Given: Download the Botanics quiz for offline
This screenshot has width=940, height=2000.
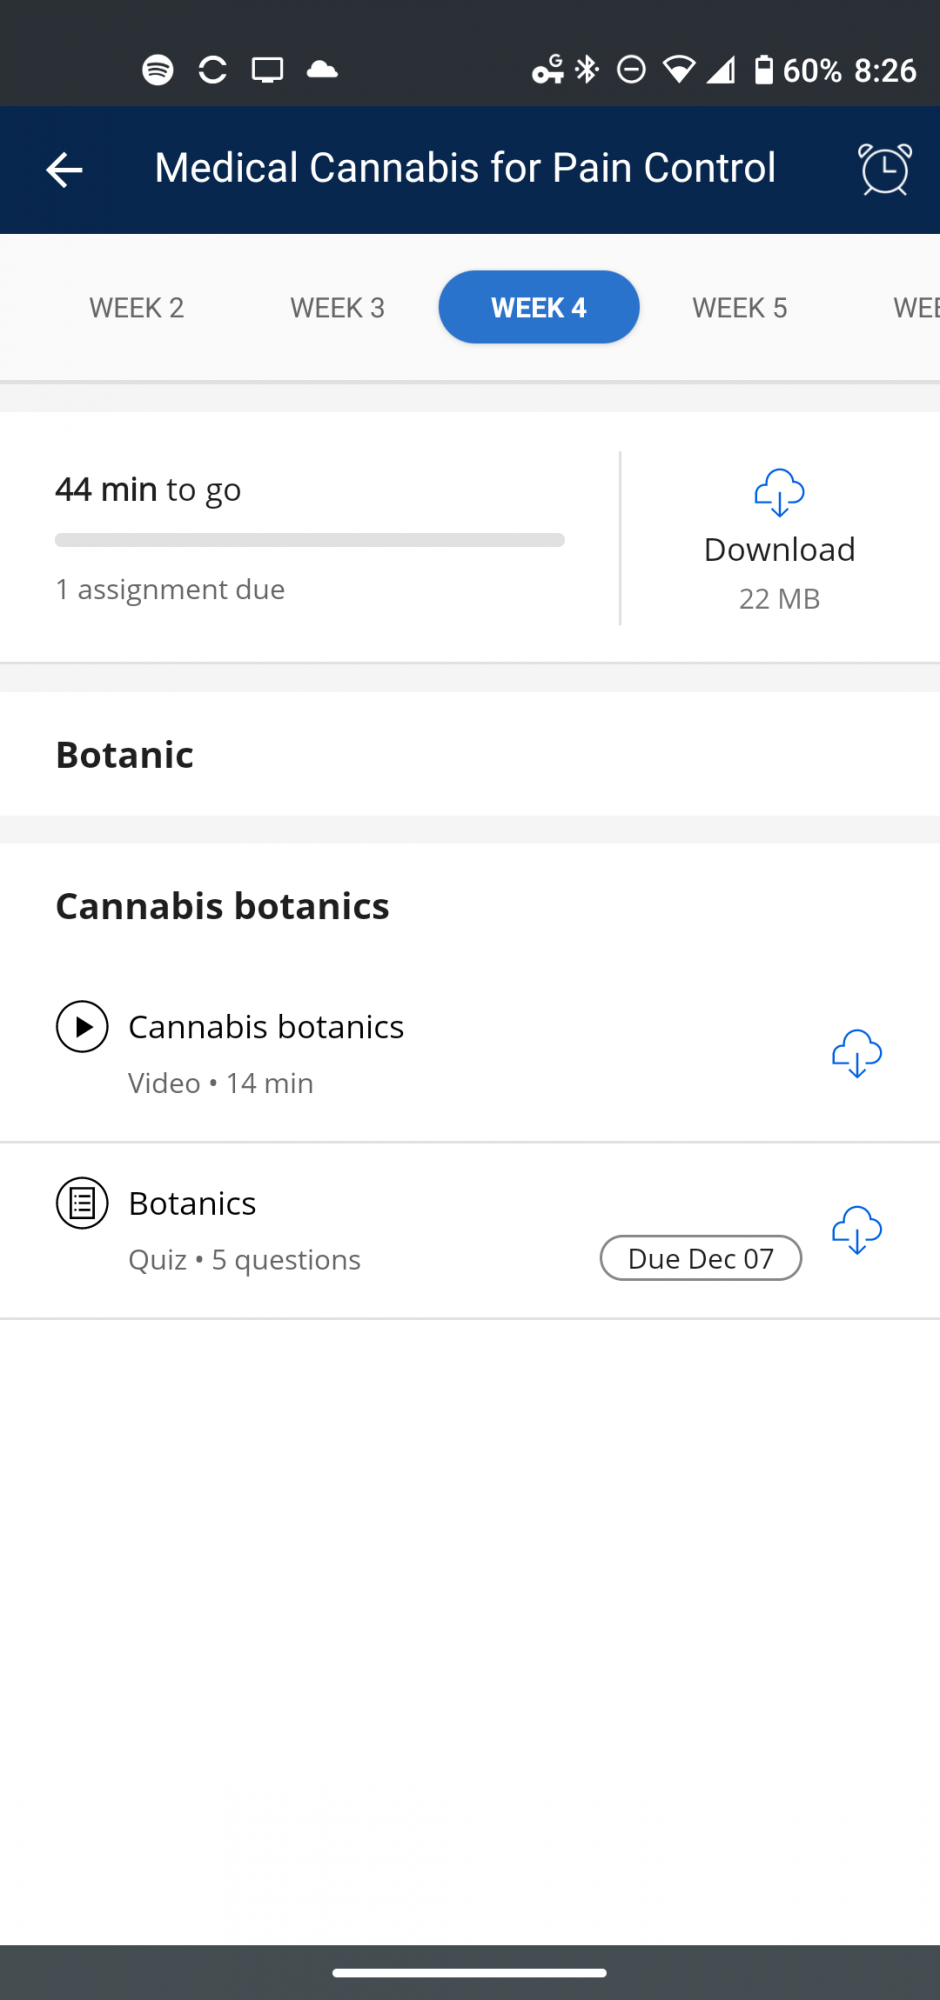Looking at the screenshot, I should (x=857, y=1229).
